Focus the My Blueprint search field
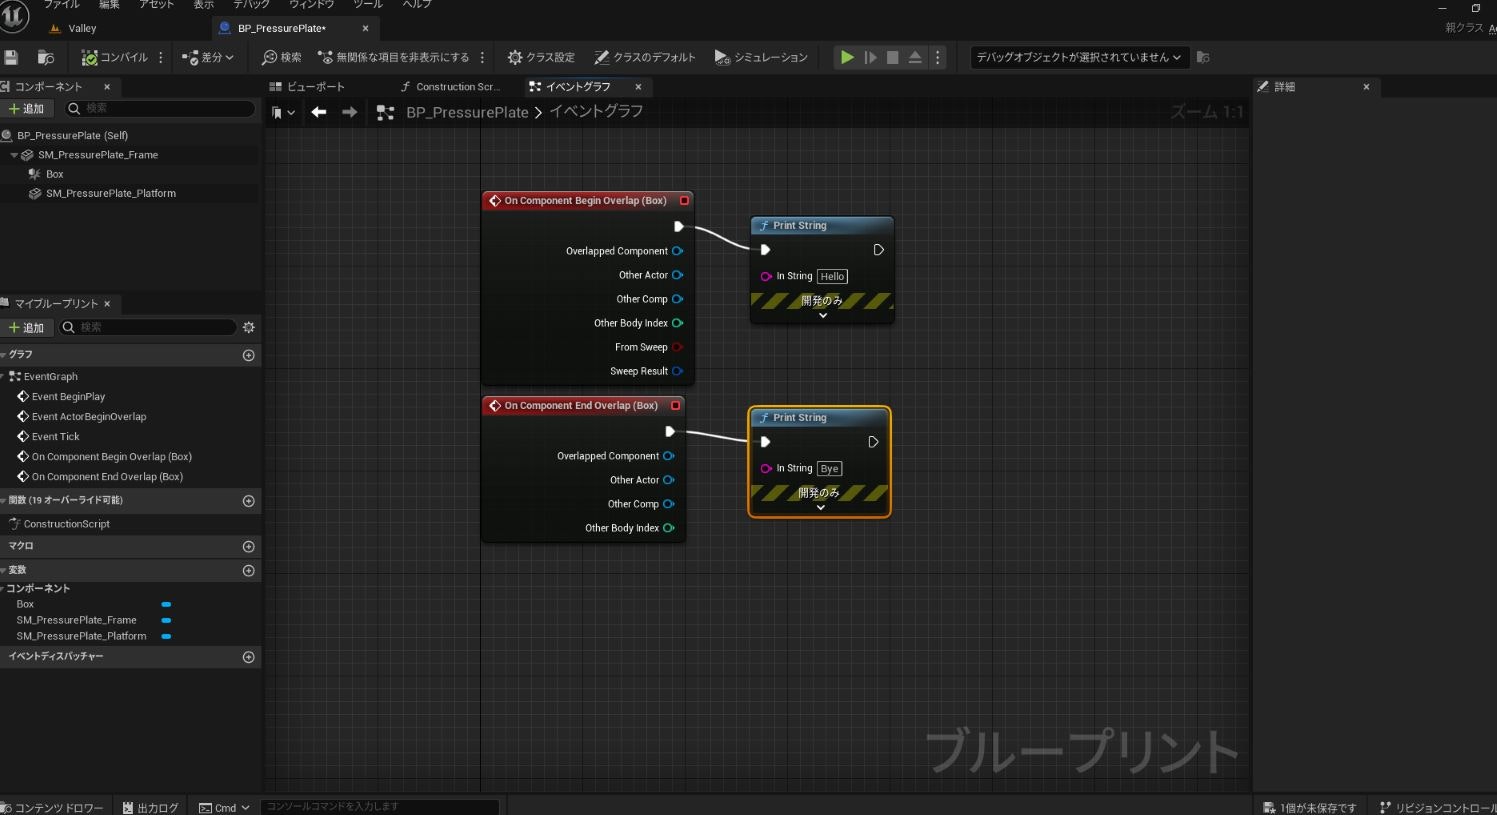 pyautogui.click(x=147, y=328)
